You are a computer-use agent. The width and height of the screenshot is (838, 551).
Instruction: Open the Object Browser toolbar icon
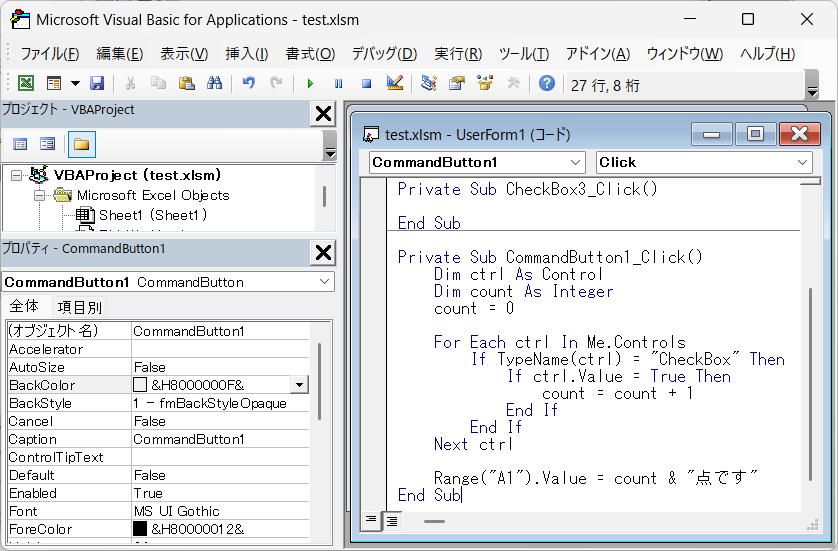tap(485, 83)
